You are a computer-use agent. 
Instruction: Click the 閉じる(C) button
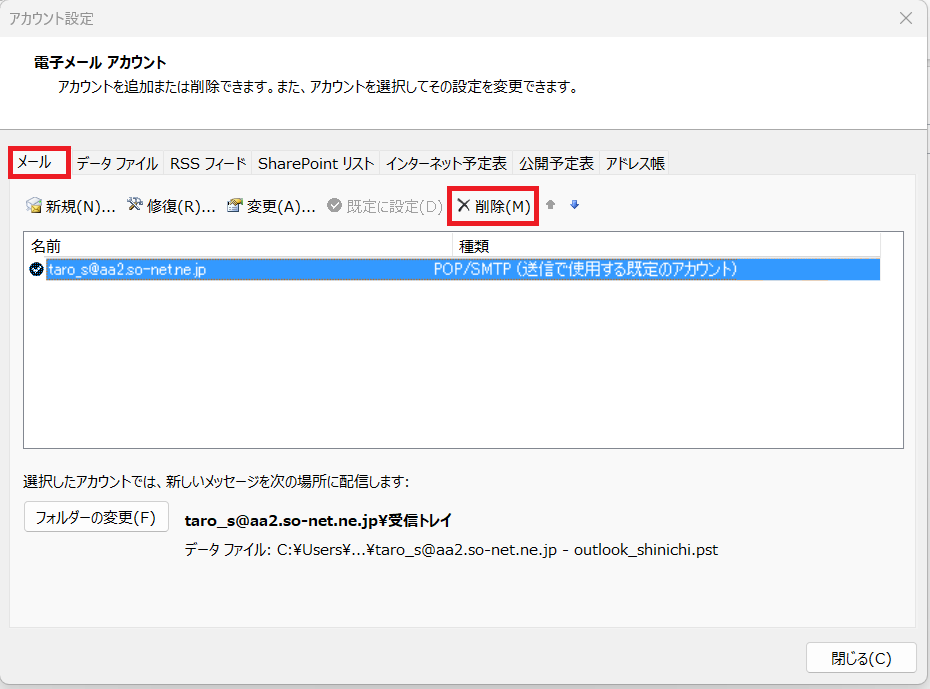[x=860, y=658]
